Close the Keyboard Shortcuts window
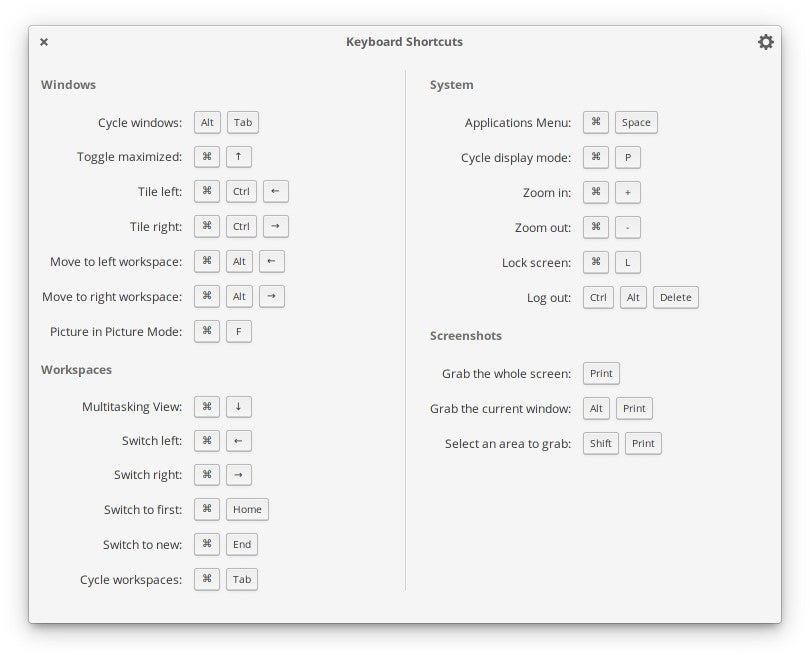Screen dimensions: 810x655 (44, 42)
